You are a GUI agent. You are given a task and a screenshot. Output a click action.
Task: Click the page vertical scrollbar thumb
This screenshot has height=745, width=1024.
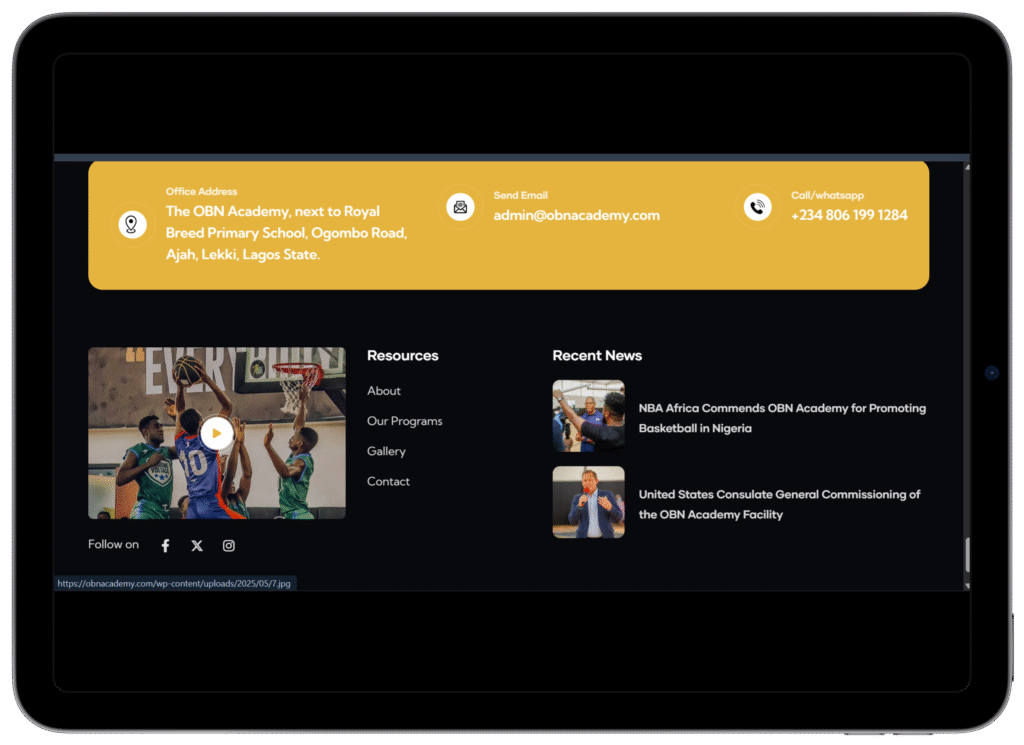966,555
